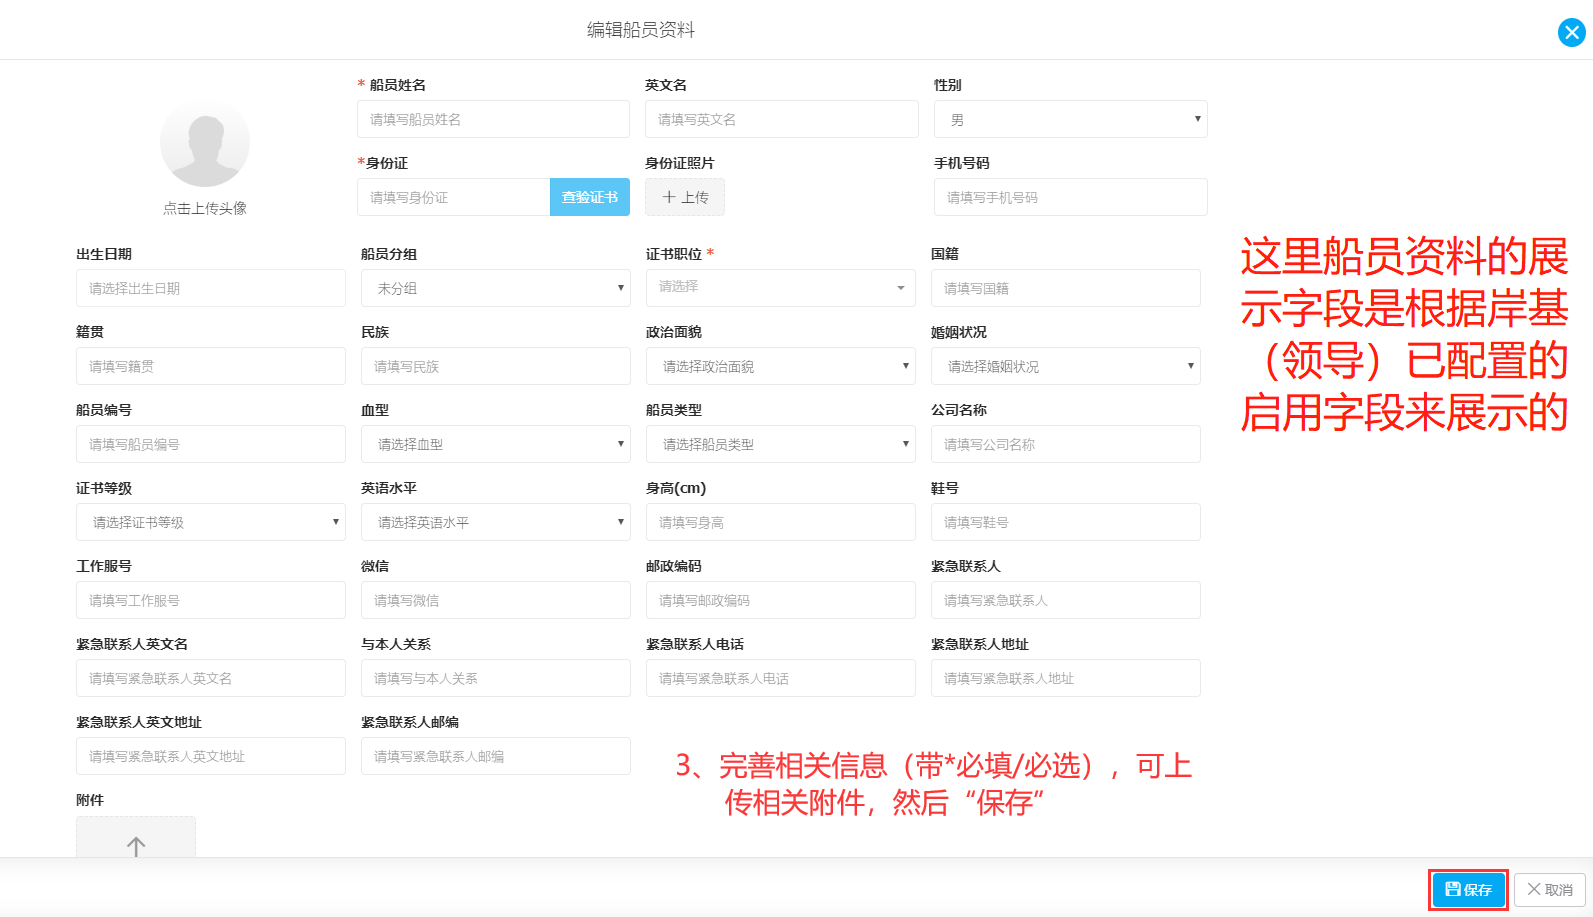Focus the 籍贯 native place field
The image size is (1593, 917).
[x=211, y=366]
